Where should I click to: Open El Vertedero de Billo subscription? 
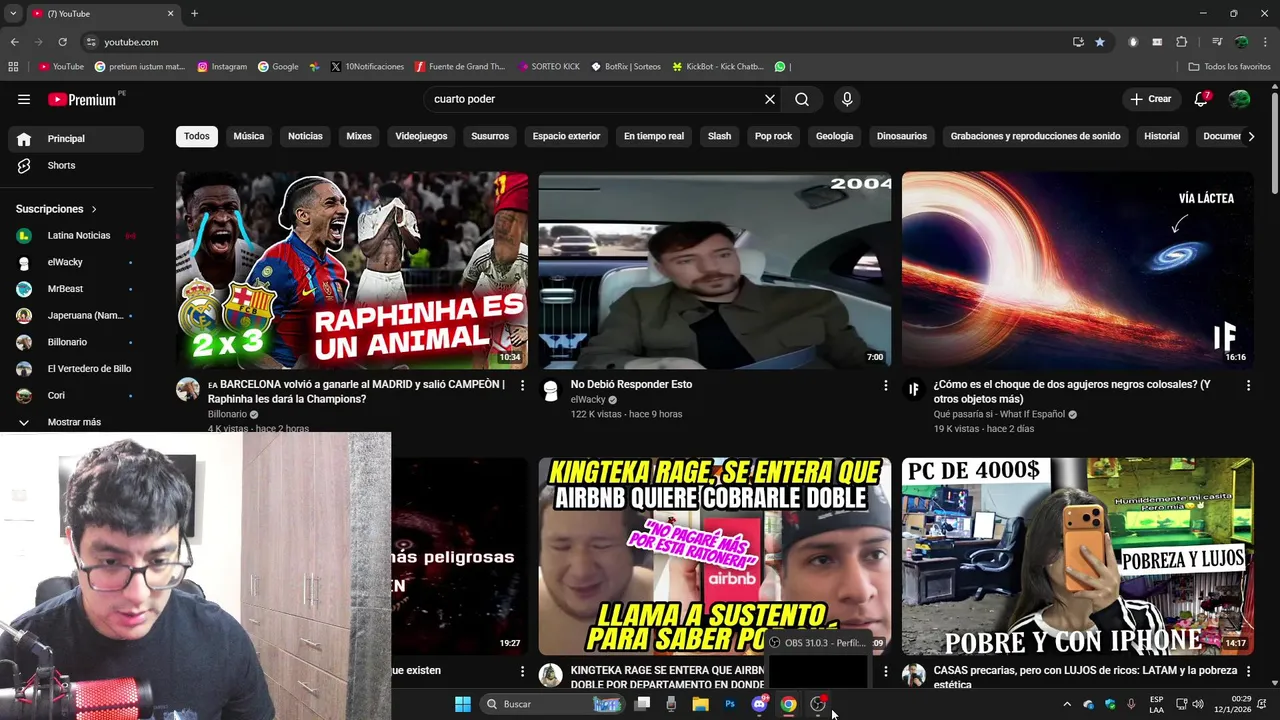(x=76, y=368)
